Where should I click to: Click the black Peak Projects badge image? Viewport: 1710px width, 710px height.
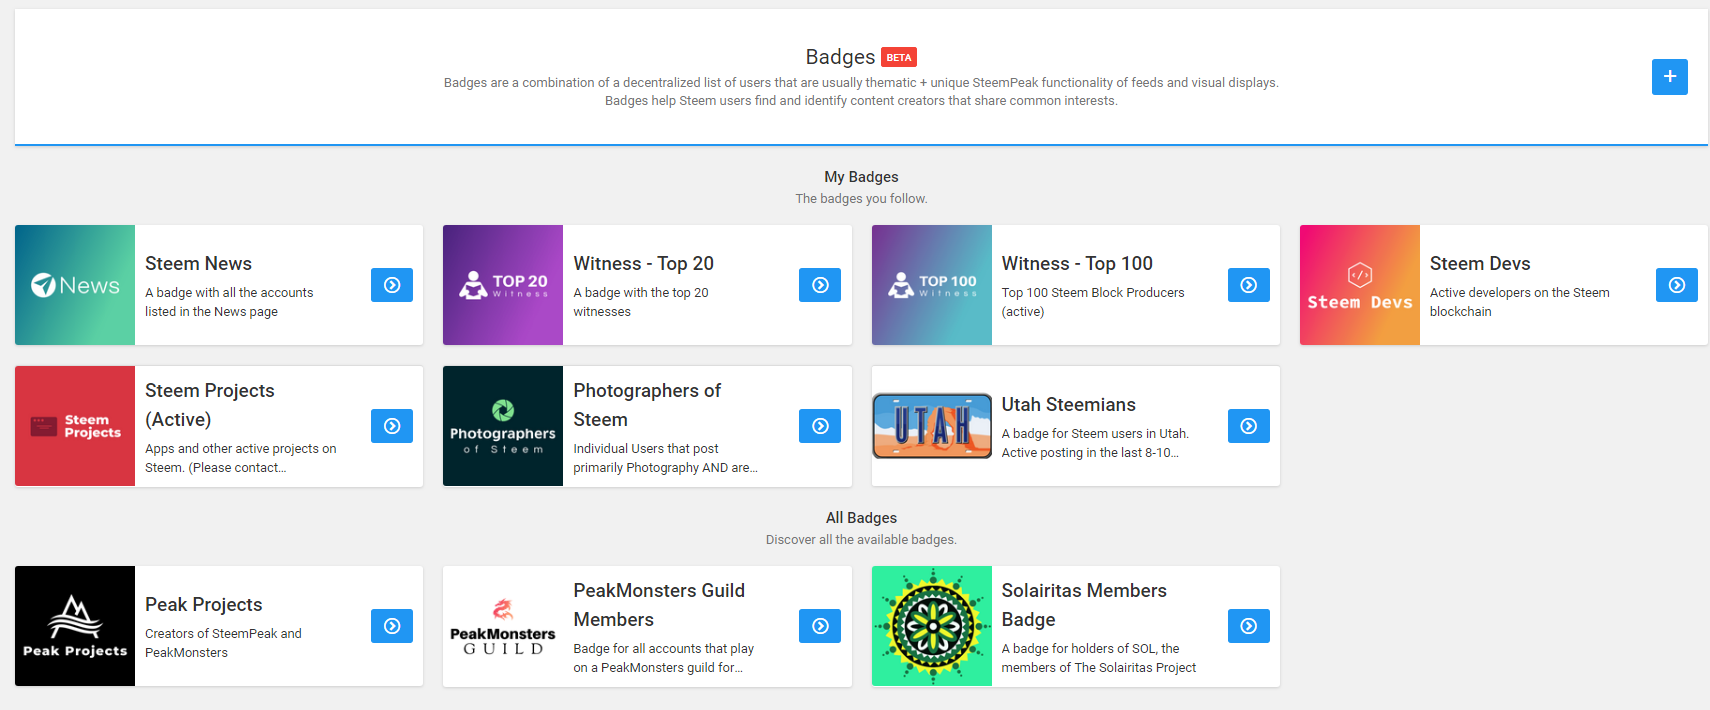(75, 626)
